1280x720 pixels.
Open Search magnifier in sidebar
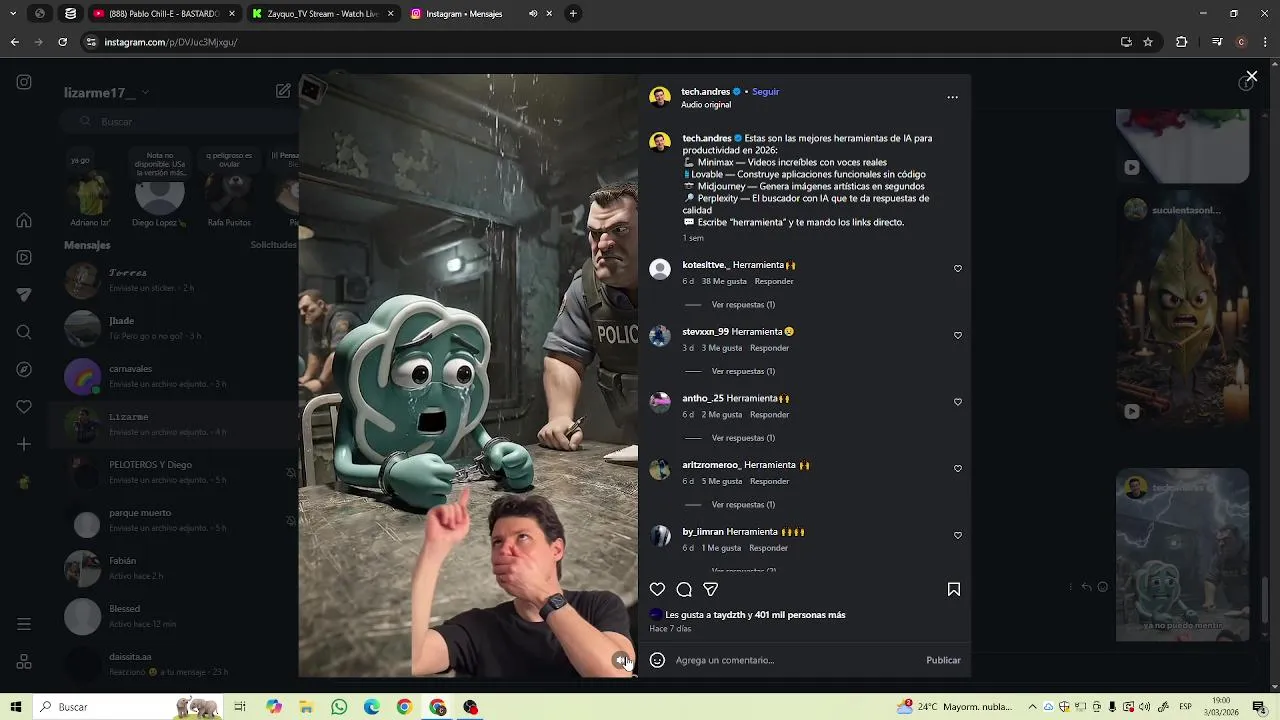point(24,332)
